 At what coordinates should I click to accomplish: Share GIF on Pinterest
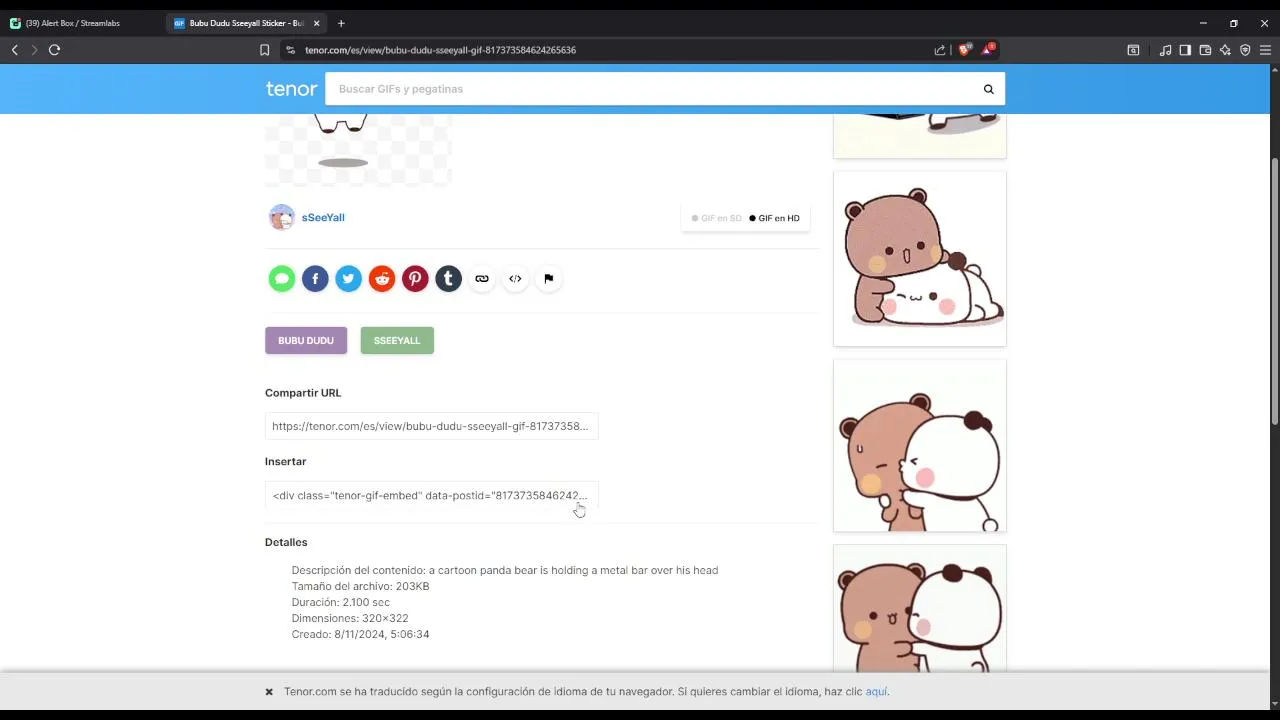415,279
